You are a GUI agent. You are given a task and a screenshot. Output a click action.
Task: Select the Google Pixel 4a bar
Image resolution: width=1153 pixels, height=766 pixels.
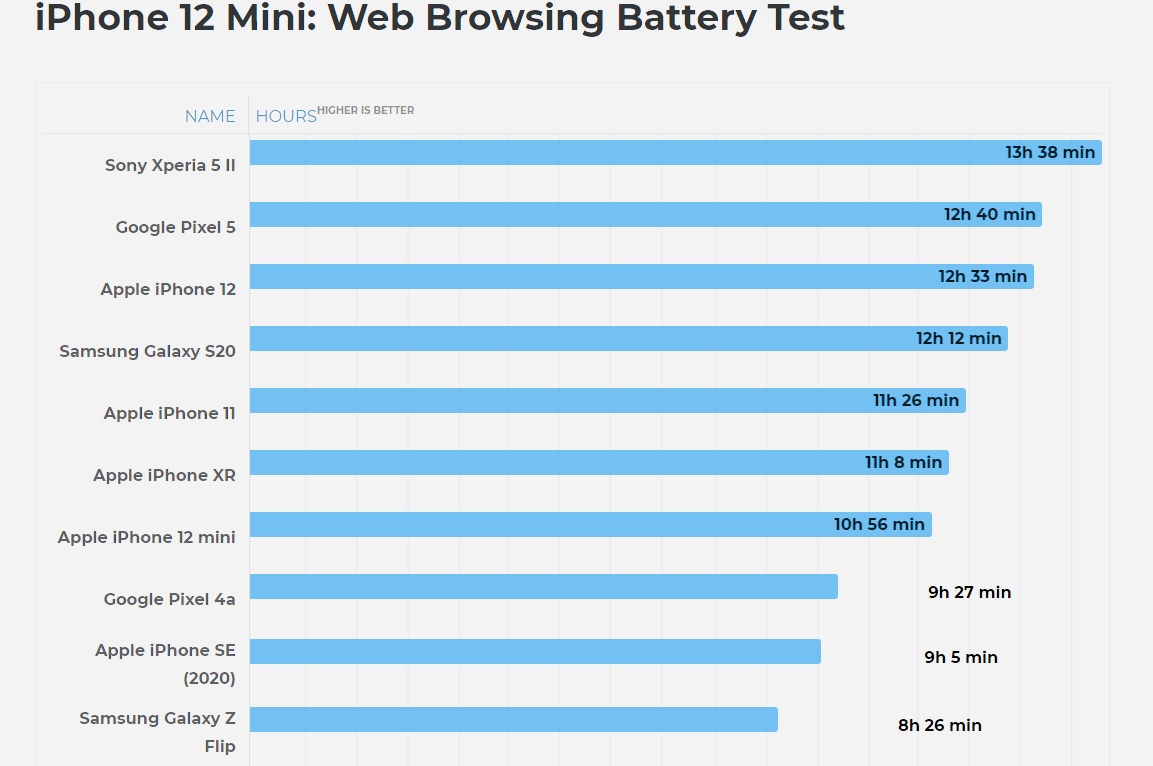[543, 587]
